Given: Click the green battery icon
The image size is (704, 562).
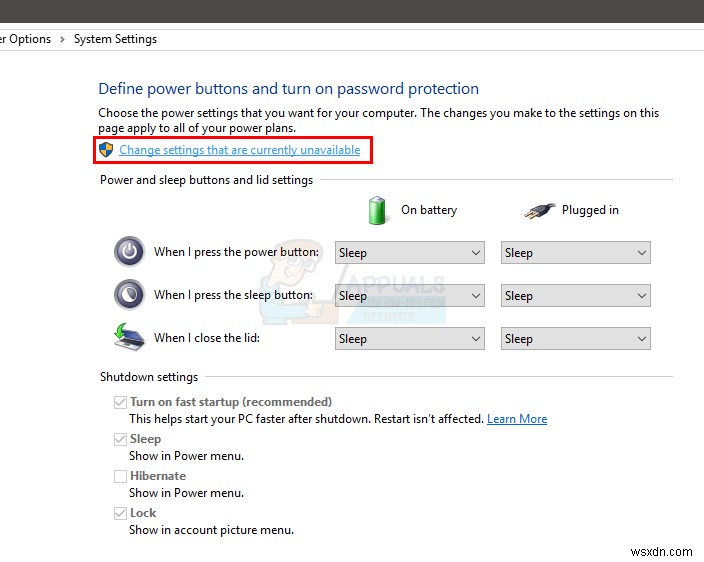Looking at the screenshot, I should click(x=378, y=210).
